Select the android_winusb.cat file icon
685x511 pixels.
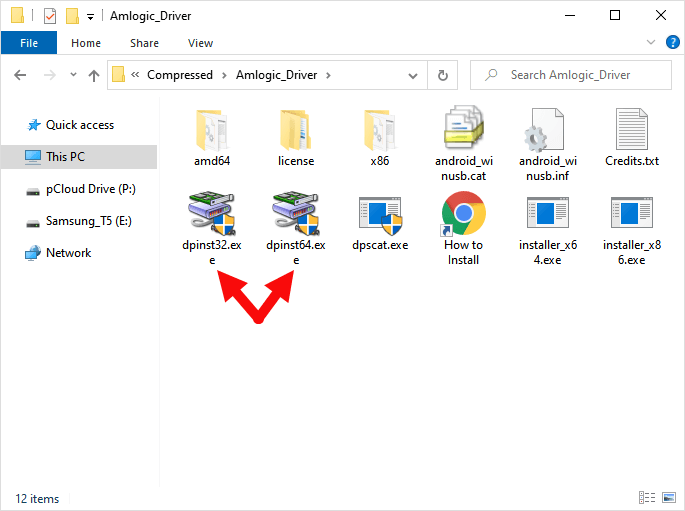[x=464, y=128]
